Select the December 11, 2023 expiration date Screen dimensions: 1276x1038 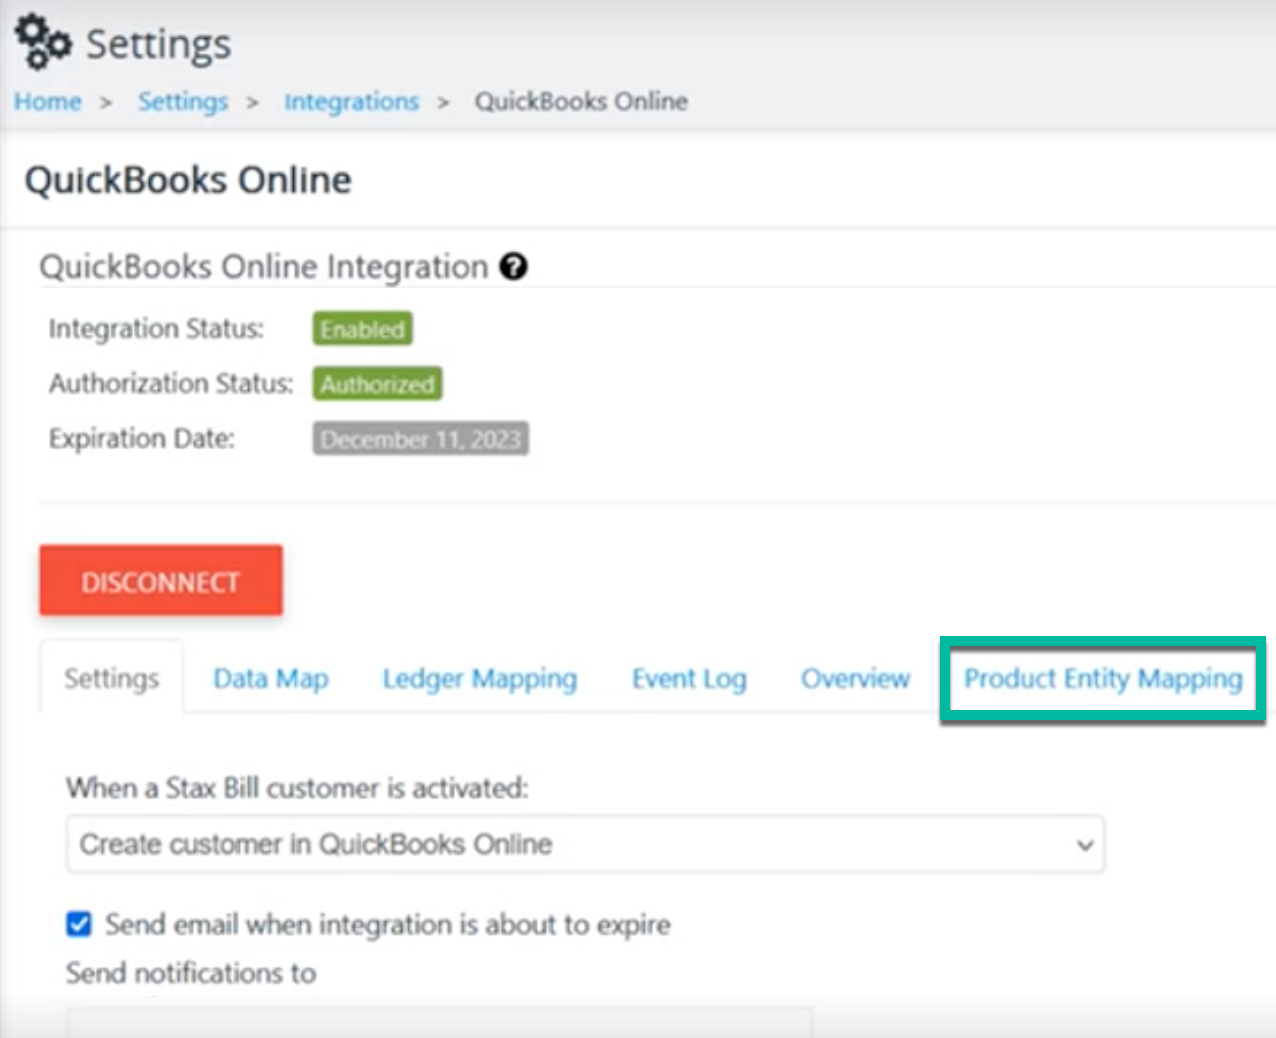(x=421, y=439)
